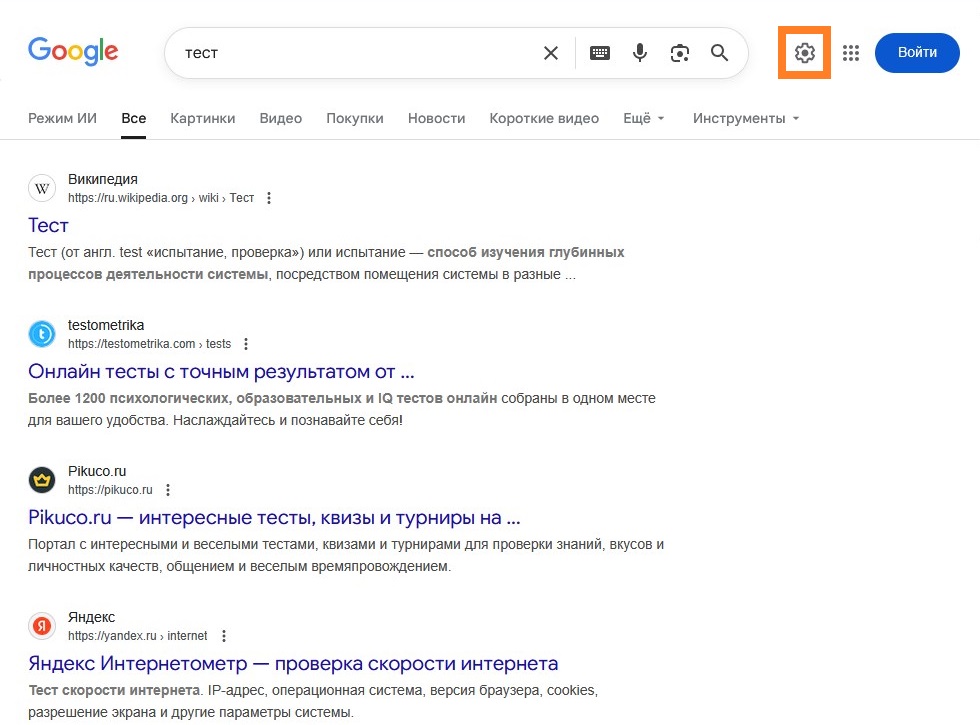Viewport: 980px width, 725px height.
Task: Expand the Ещё dropdown
Action: [643, 118]
